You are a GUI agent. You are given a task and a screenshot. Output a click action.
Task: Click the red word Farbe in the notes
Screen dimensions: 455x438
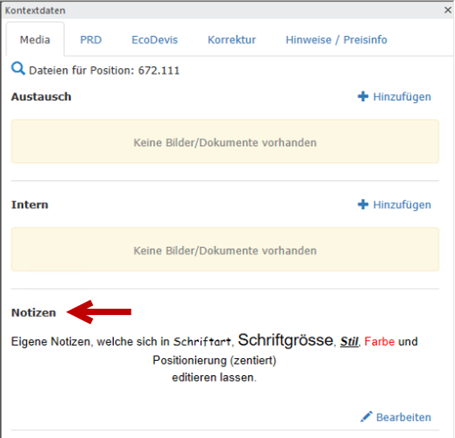click(379, 341)
